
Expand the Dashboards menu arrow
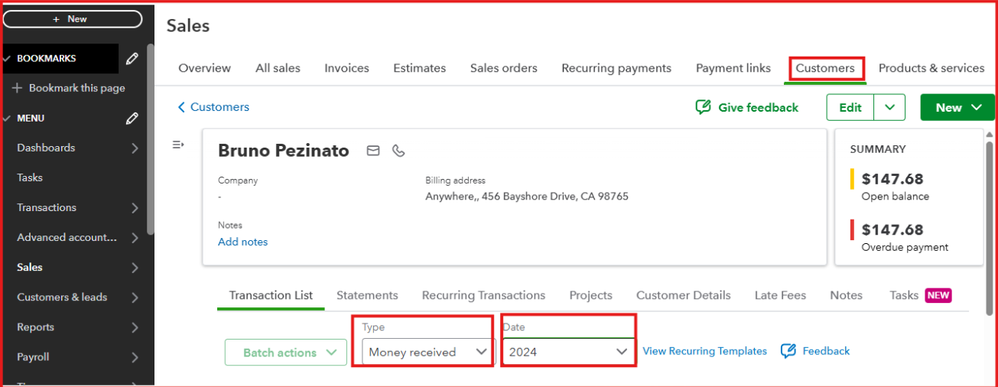click(134, 148)
